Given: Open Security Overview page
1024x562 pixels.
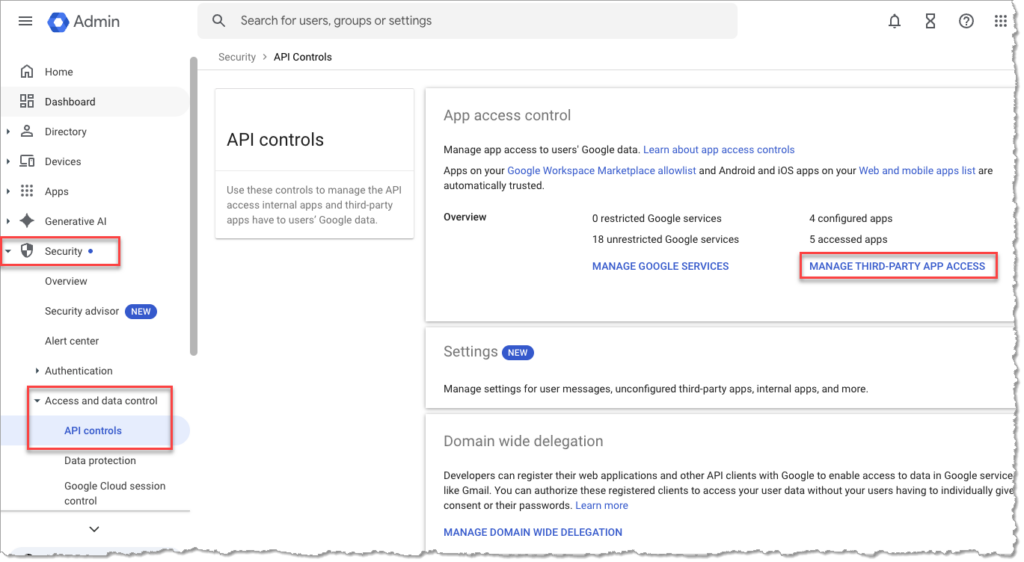Looking at the screenshot, I should pyautogui.click(x=66, y=281).
